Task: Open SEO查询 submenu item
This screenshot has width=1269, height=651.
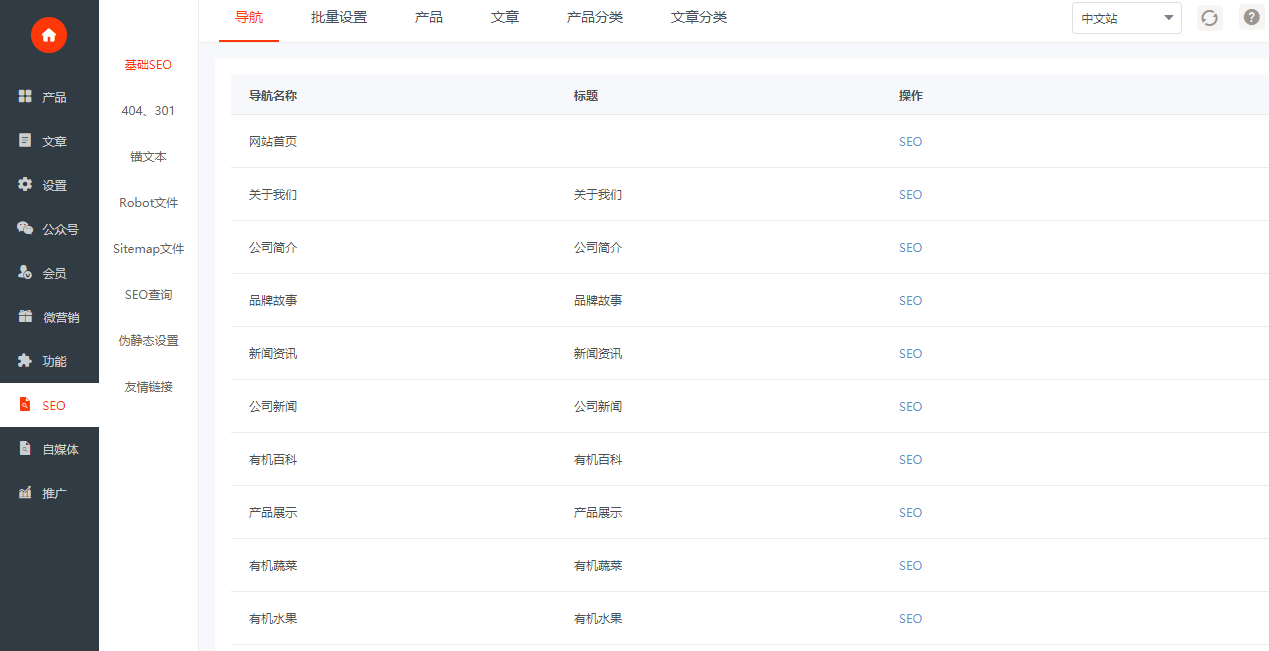Action: [x=148, y=294]
